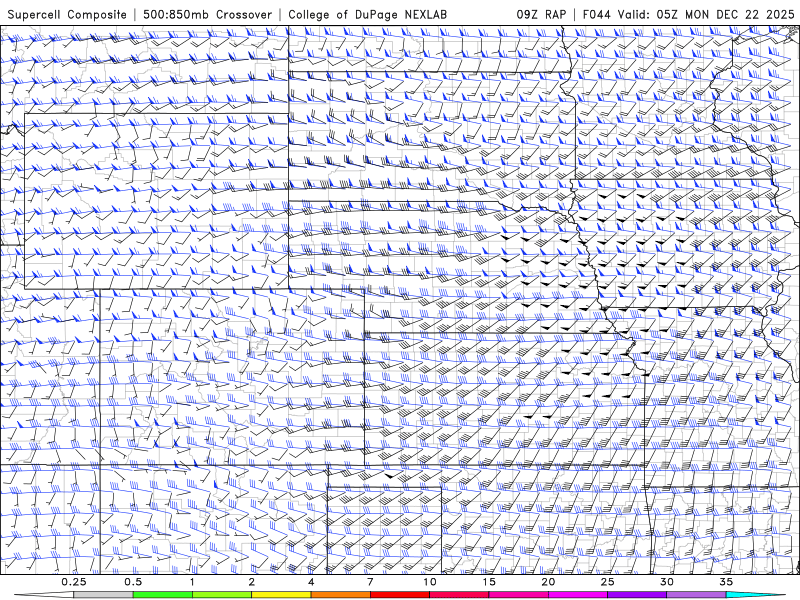Click the "10" color bar label
This screenshot has height=600, width=800.
[x=430, y=582]
